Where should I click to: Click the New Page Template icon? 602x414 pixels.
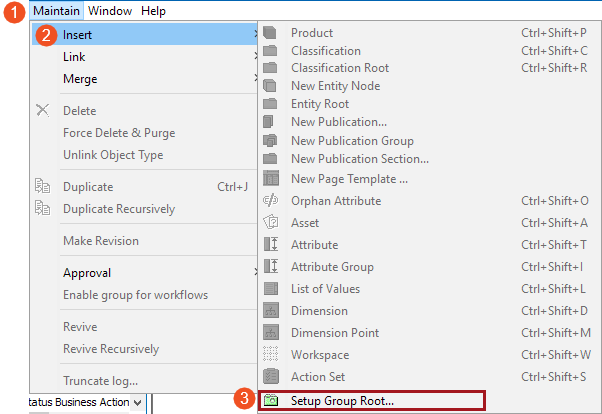tap(271, 179)
